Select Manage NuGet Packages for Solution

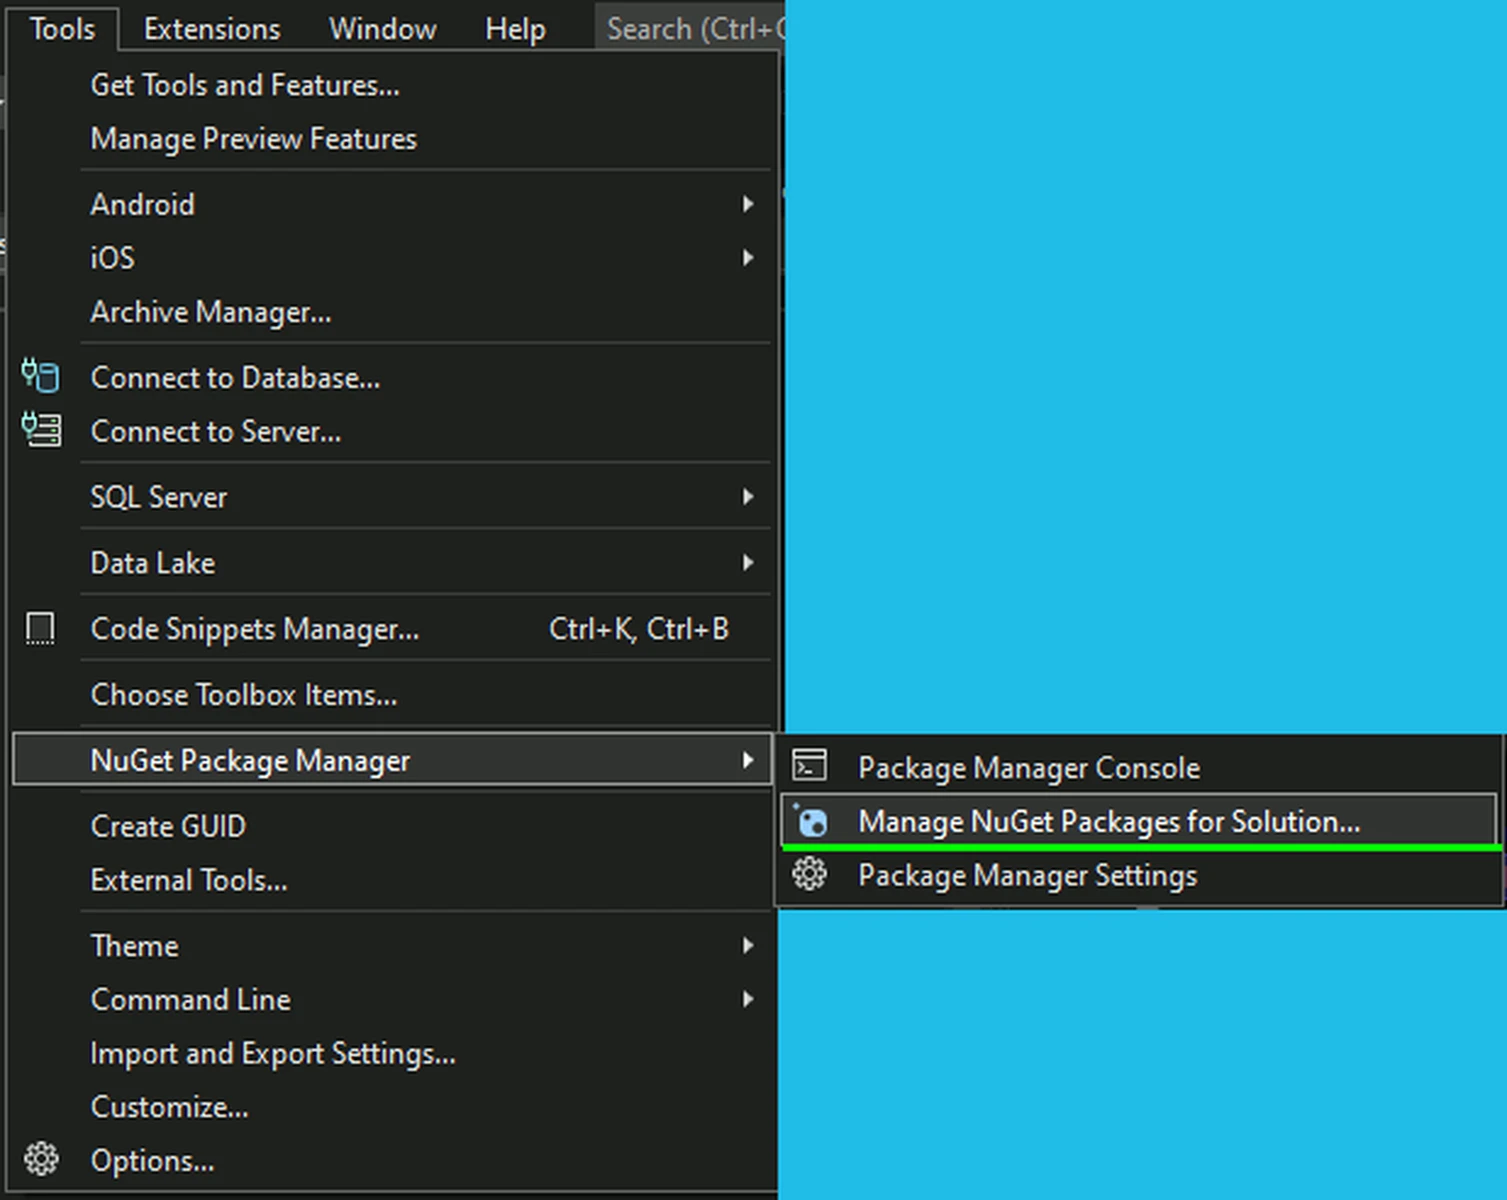coord(1108,821)
